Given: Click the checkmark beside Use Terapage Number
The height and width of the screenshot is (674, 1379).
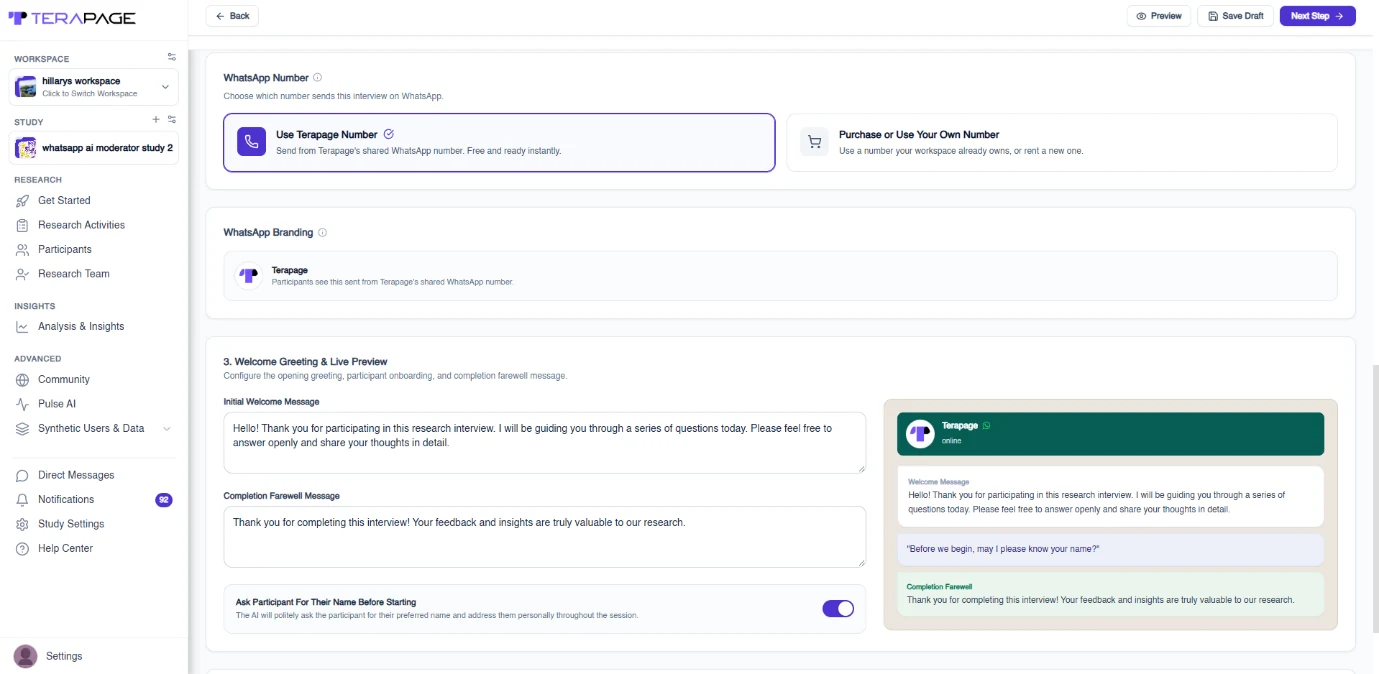Looking at the screenshot, I should (x=389, y=134).
